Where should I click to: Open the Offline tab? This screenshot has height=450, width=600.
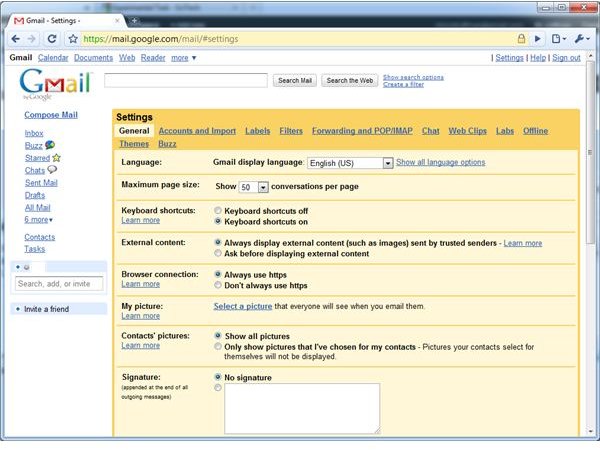click(x=535, y=131)
